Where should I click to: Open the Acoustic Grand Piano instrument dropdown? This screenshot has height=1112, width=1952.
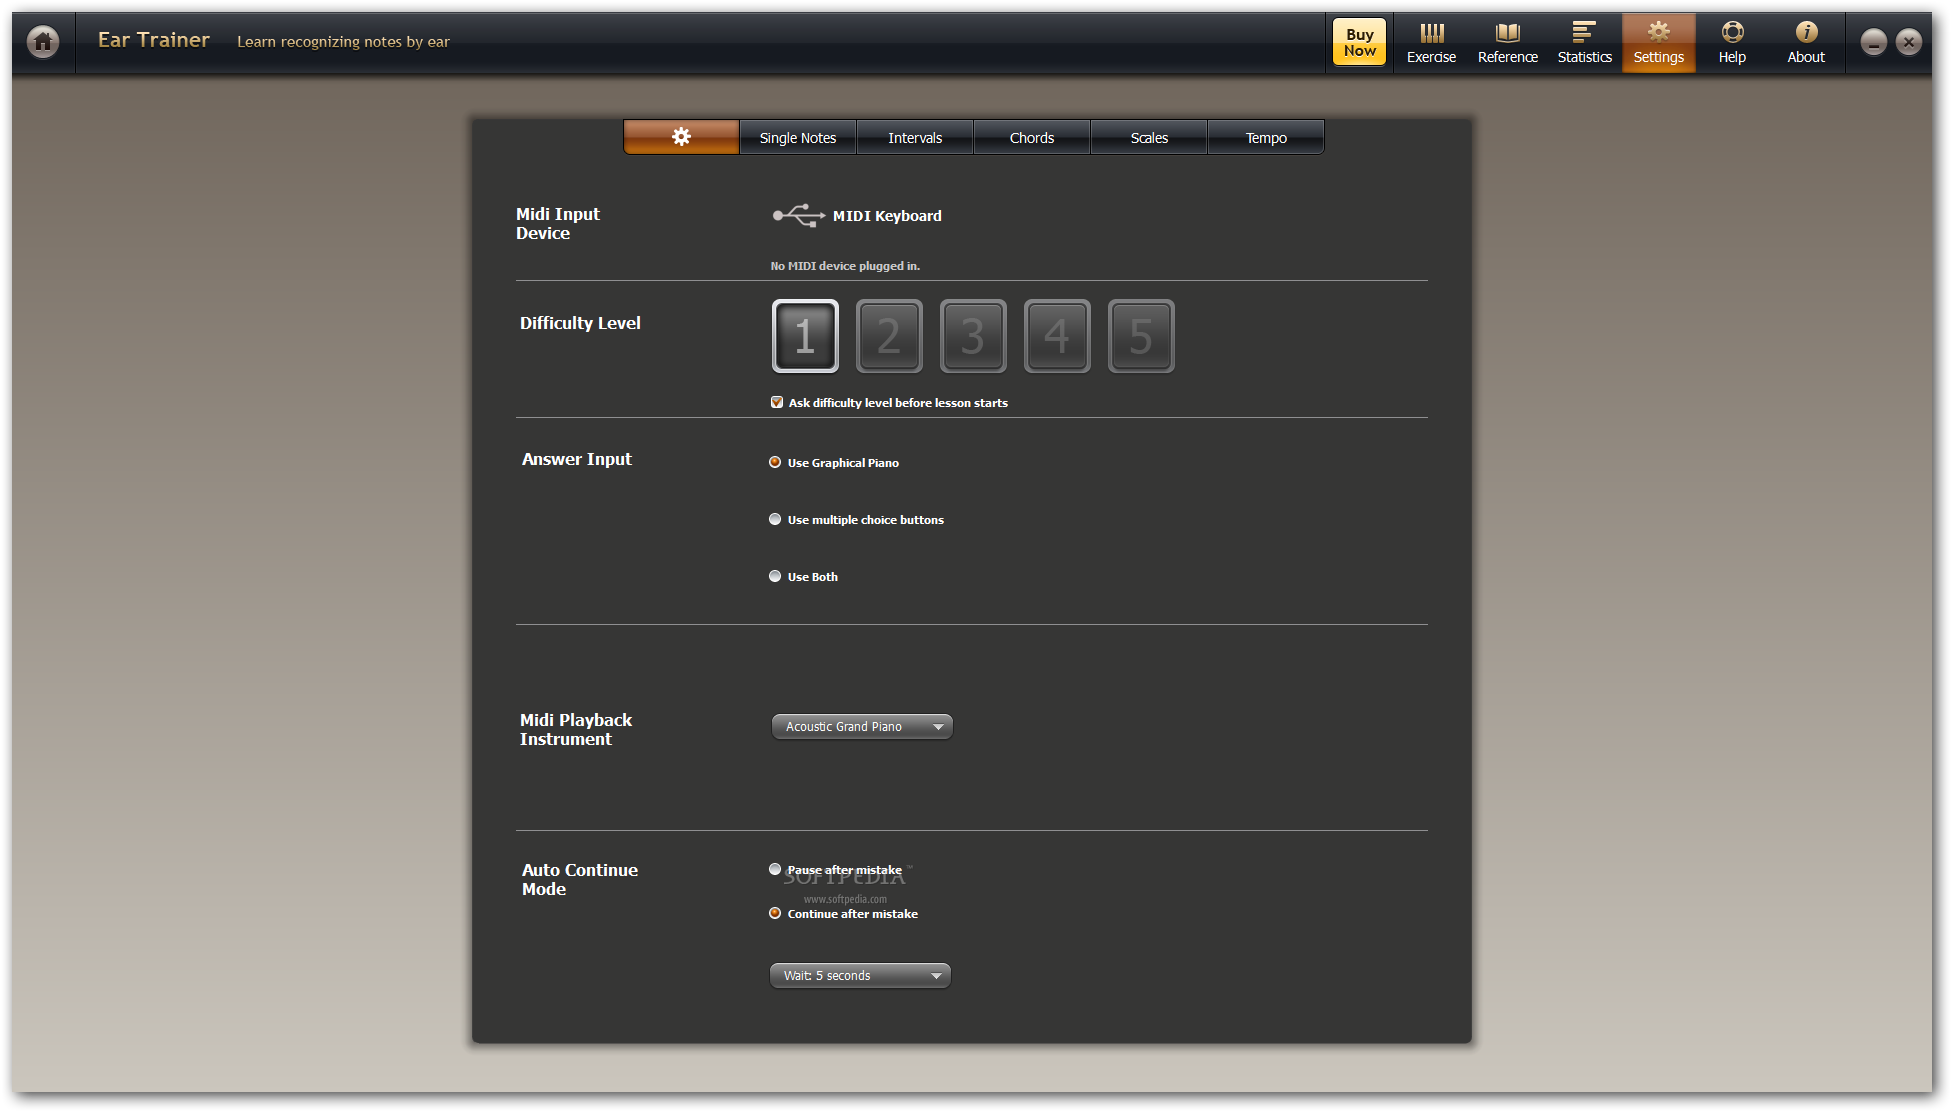862,727
